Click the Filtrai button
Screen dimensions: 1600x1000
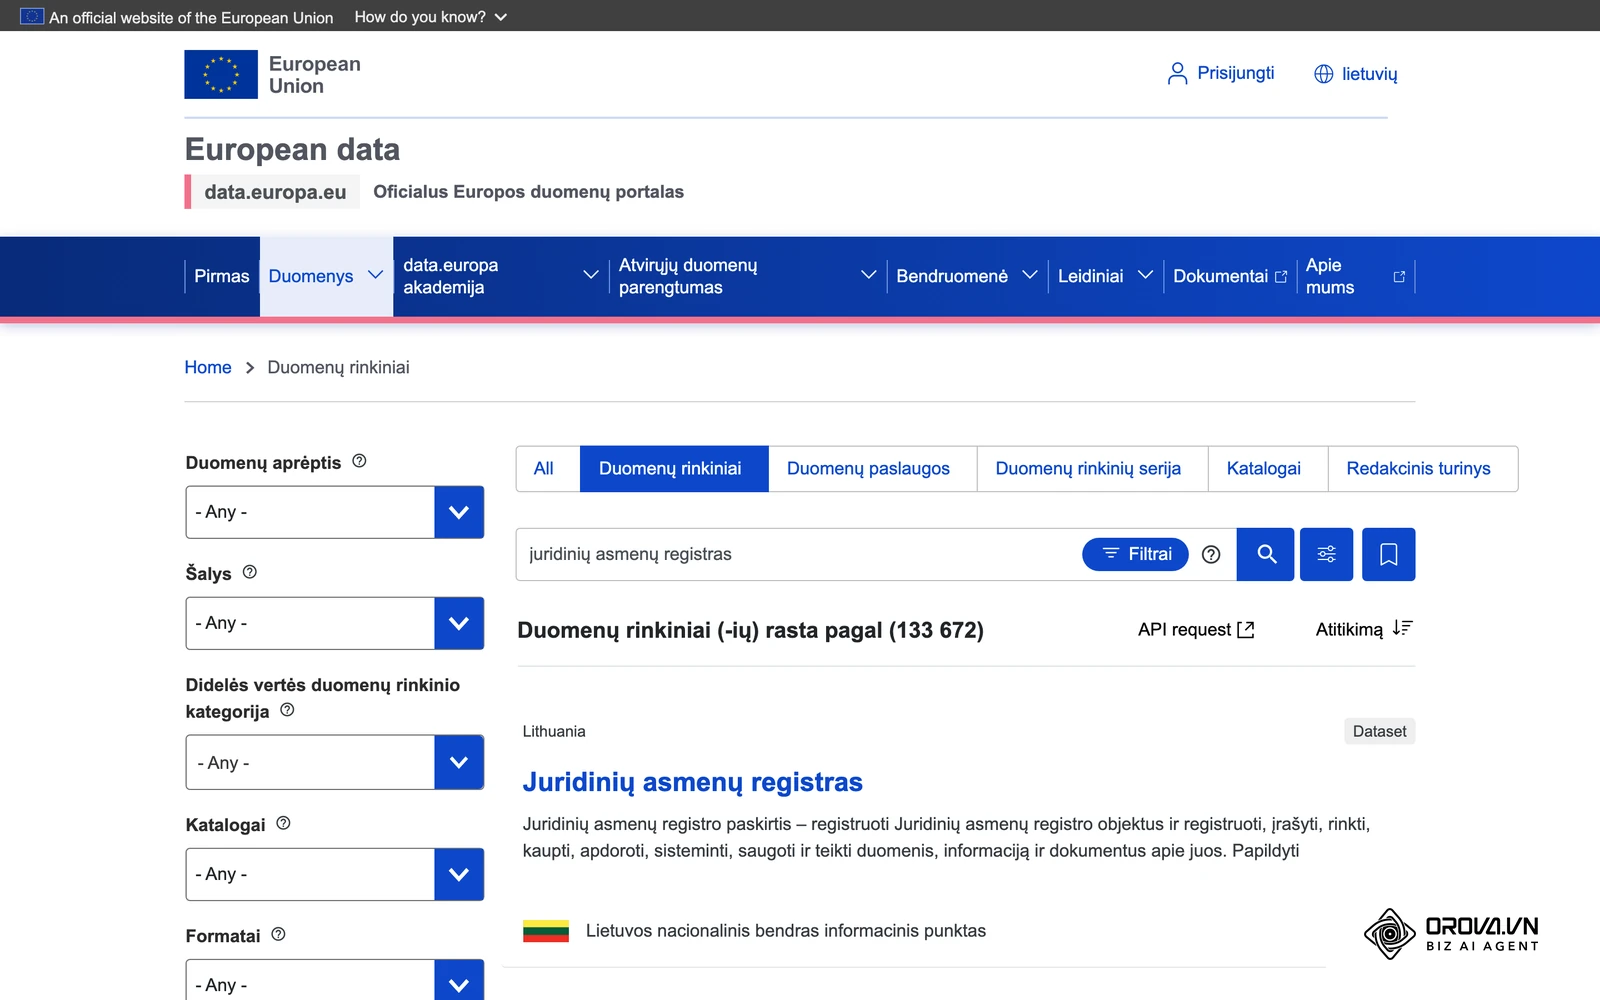[1135, 554]
